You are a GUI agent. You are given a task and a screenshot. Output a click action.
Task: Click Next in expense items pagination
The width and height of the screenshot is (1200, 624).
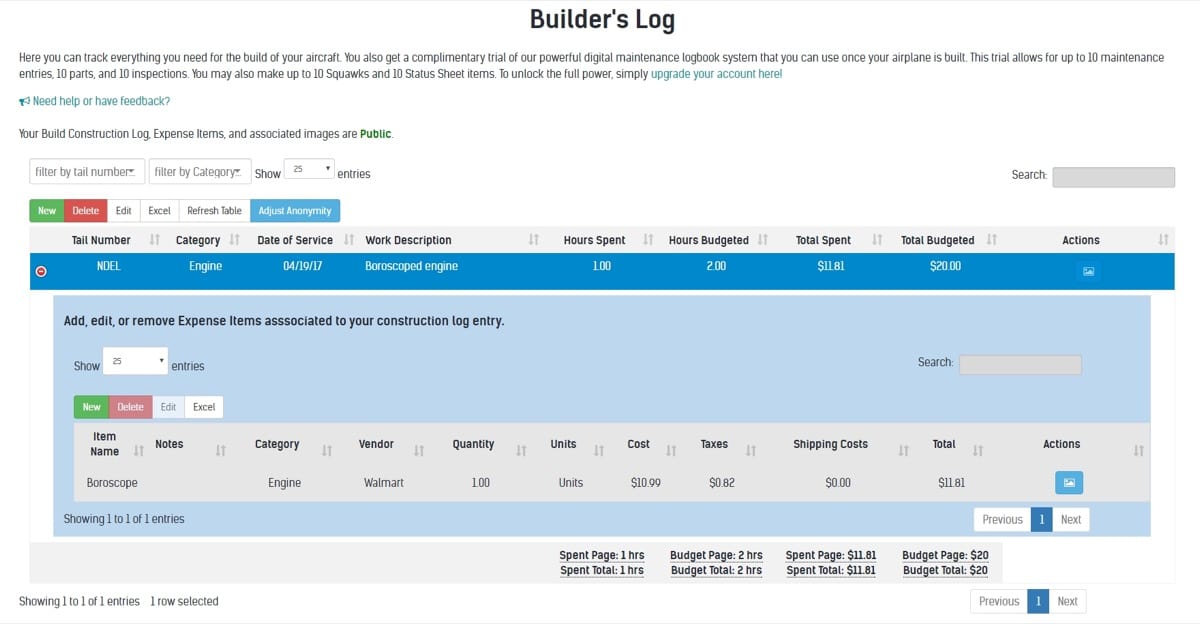point(1071,520)
